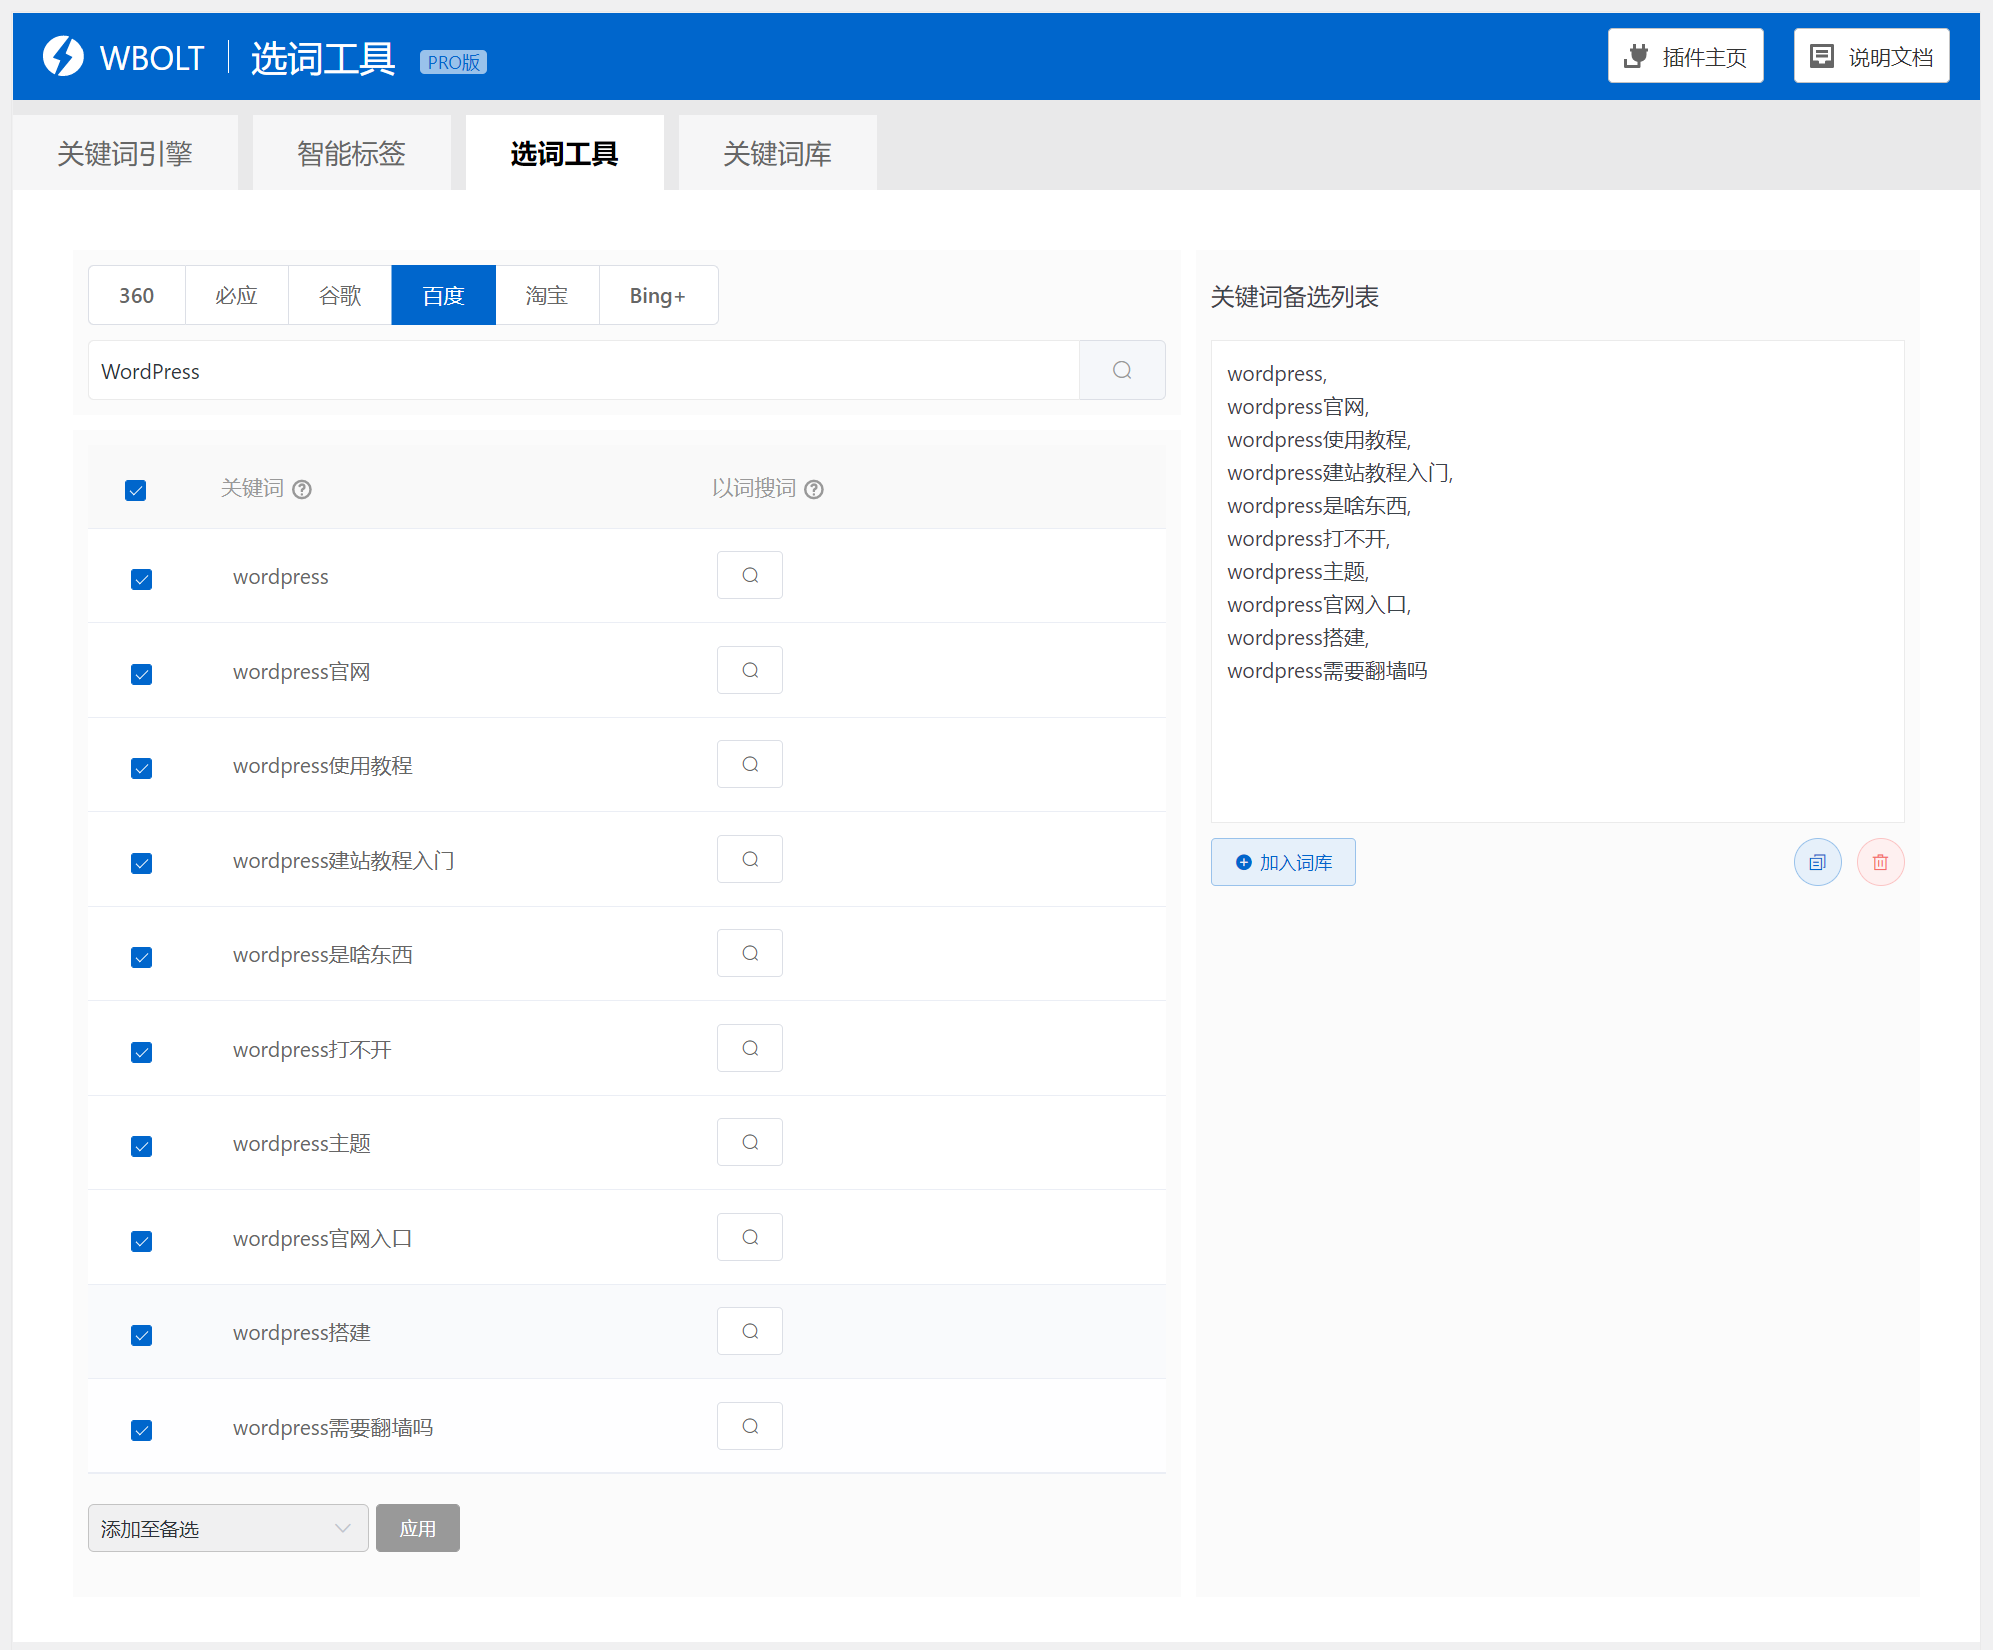Search related words for wordpress官网
Image resolution: width=1993 pixels, height=1650 pixels.
coord(750,670)
